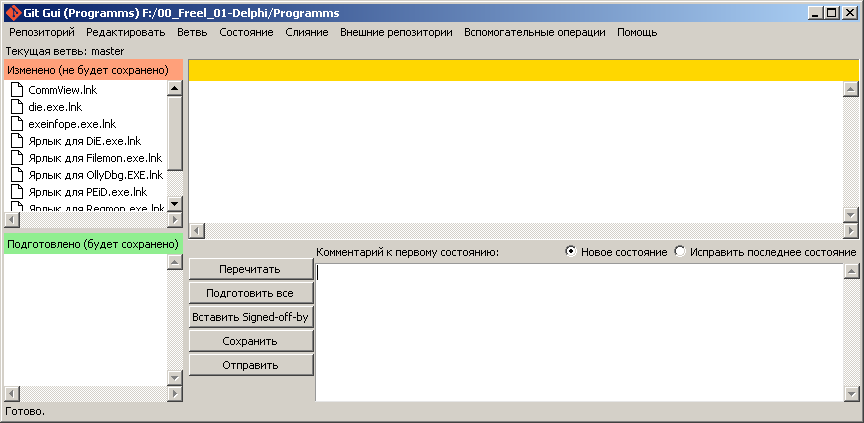Click down arrow of staged files scrollbar
The width and height of the screenshot is (864, 423).
coord(175,378)
